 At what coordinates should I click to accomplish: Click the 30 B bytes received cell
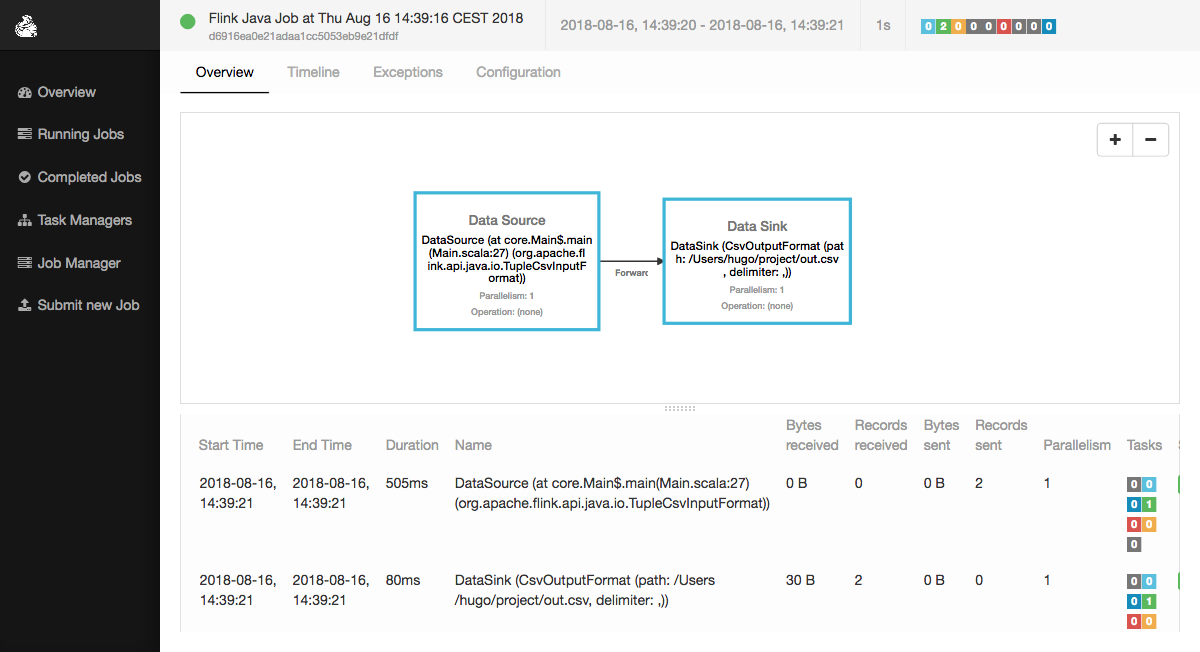pyautogui.click(x=801, y=580)
